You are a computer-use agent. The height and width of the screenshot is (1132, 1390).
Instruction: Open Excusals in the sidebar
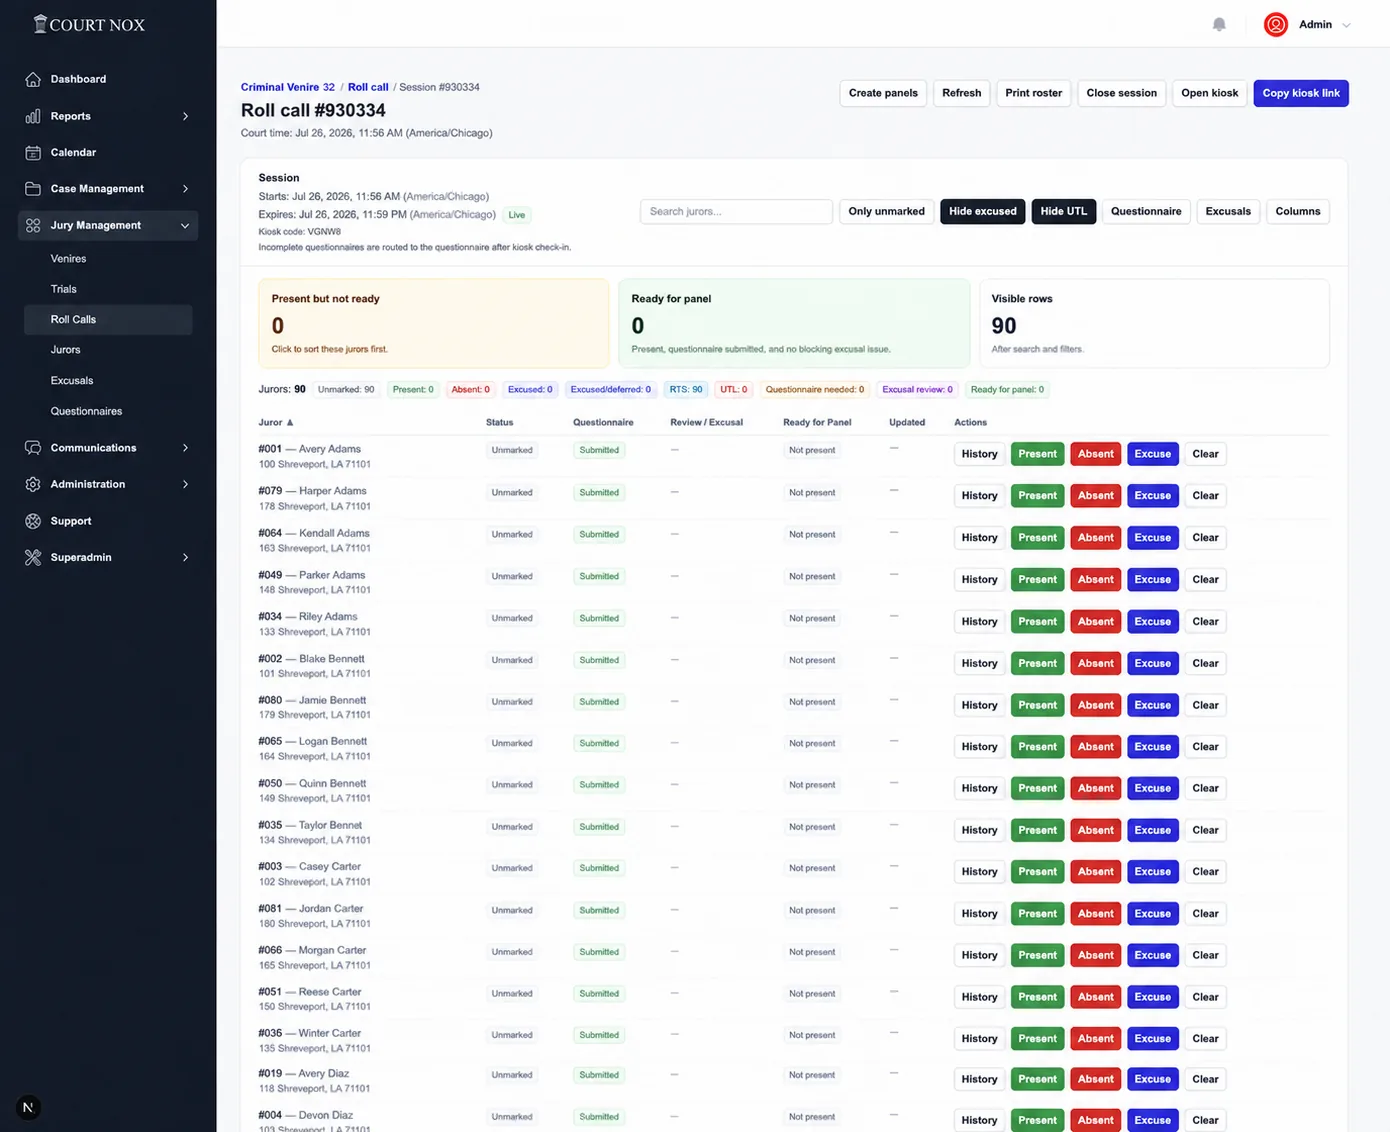[72, 381]
